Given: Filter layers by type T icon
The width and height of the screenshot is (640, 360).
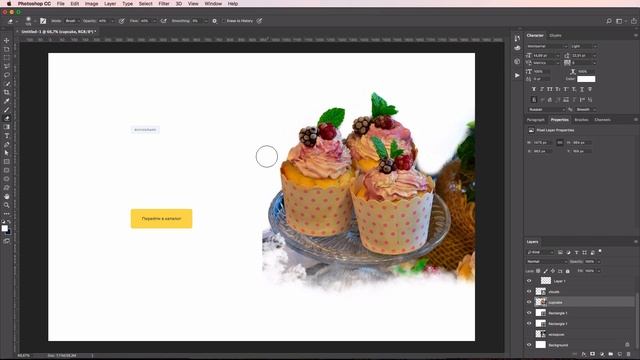Looking at the screenshot, I should 576,253.
